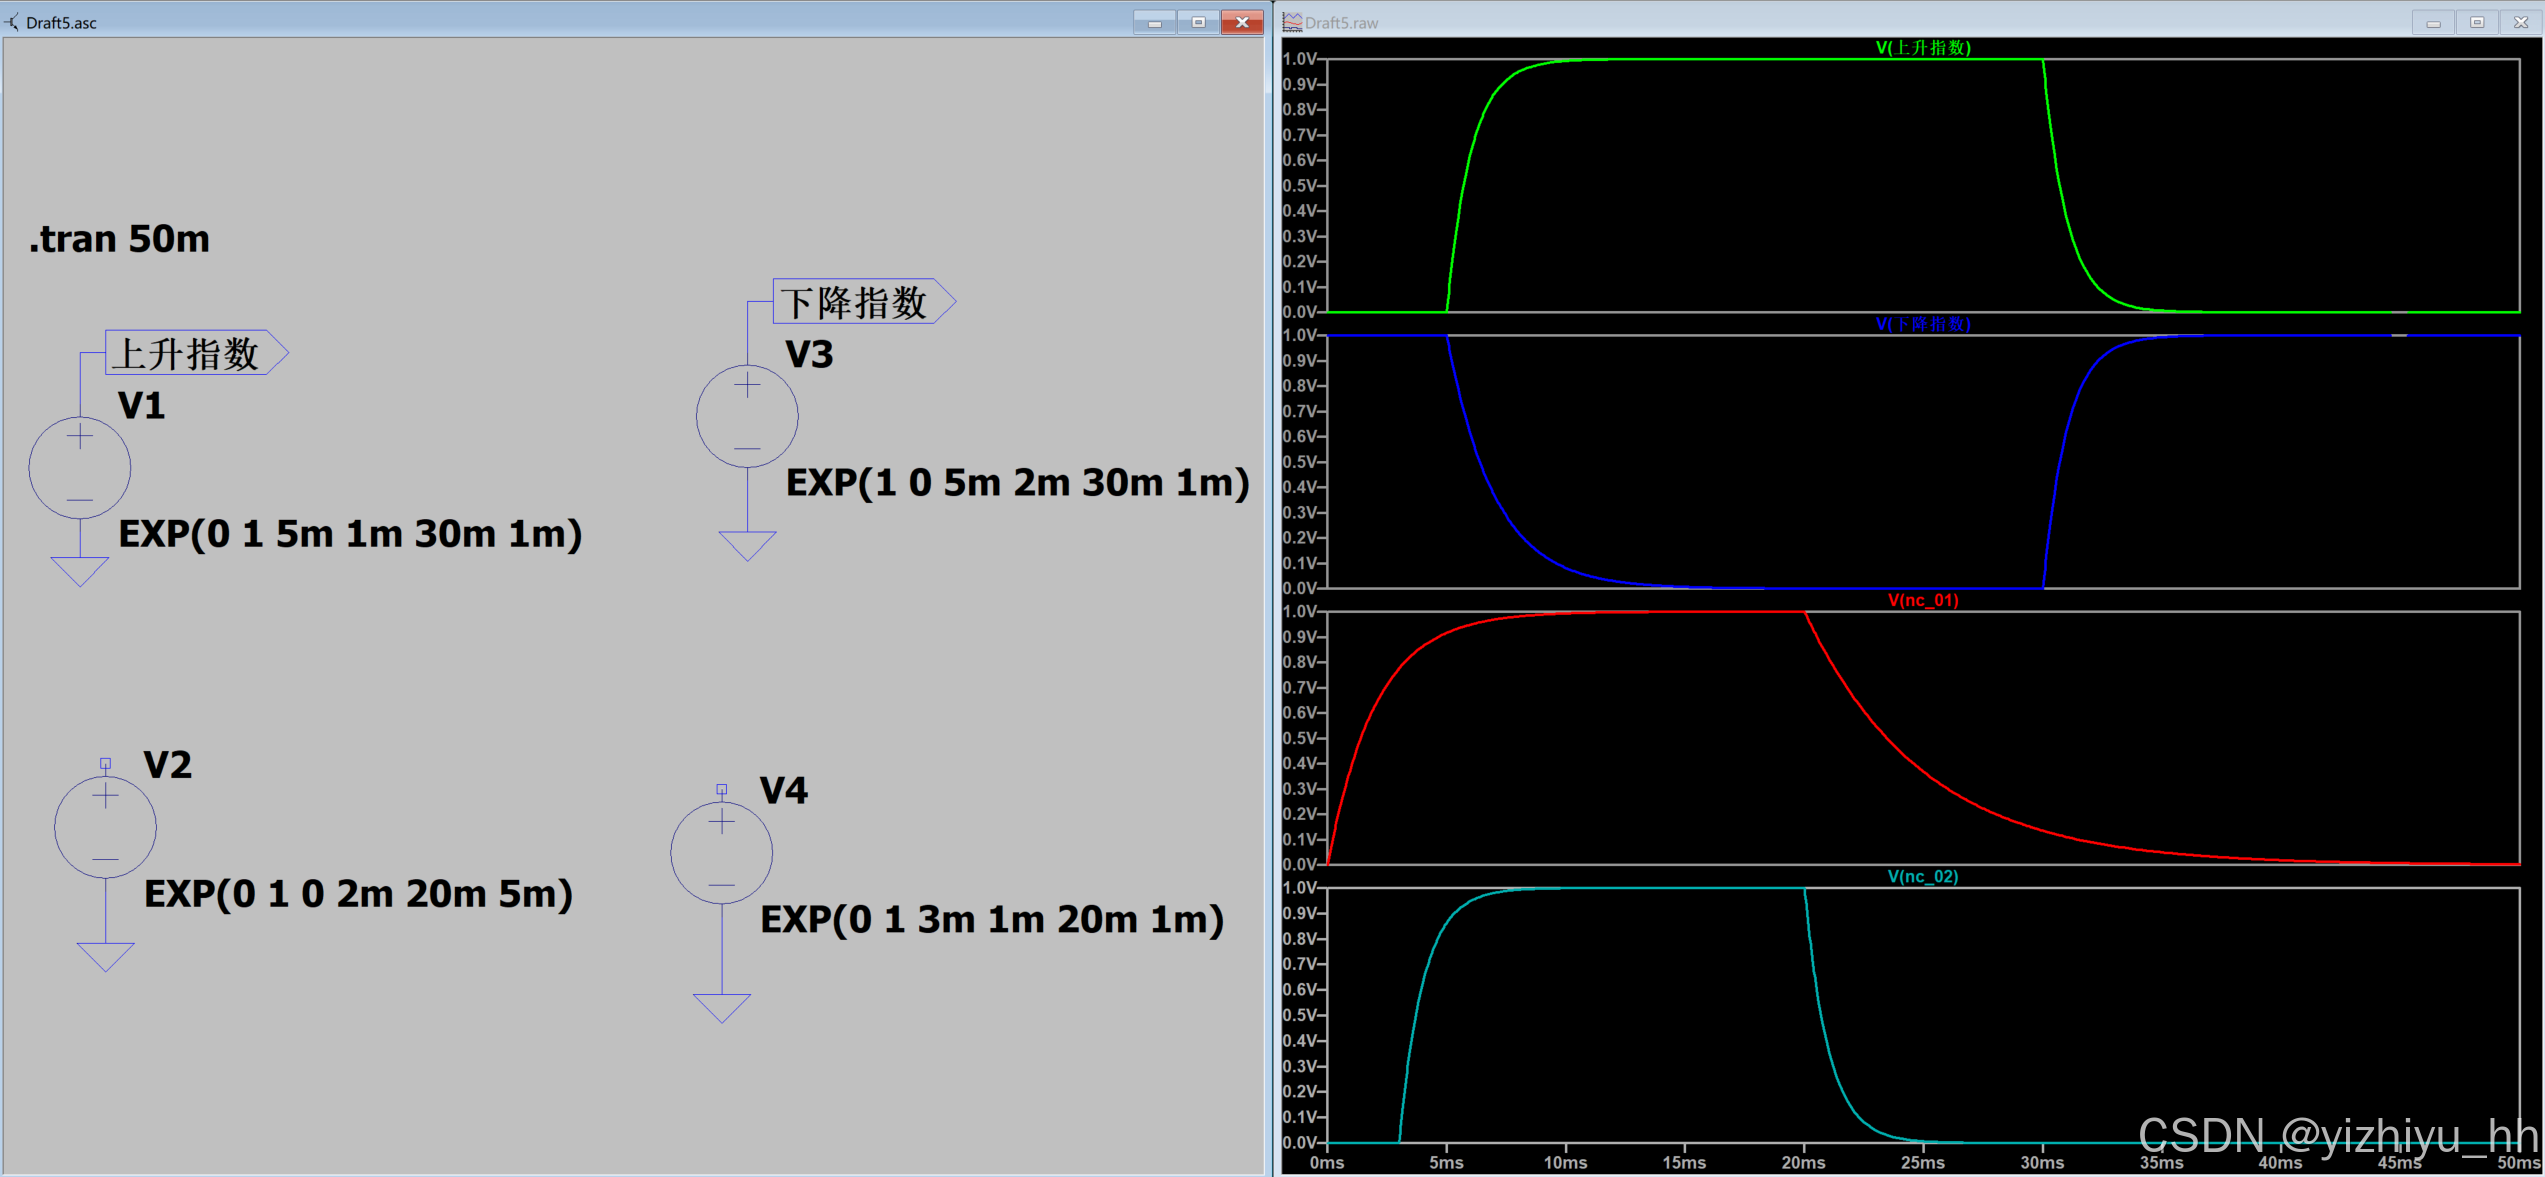Viewport: 2545px width, 1177px height.
Task: Click the cyan V(nc_02) trace label
Action: point(1922,876)
